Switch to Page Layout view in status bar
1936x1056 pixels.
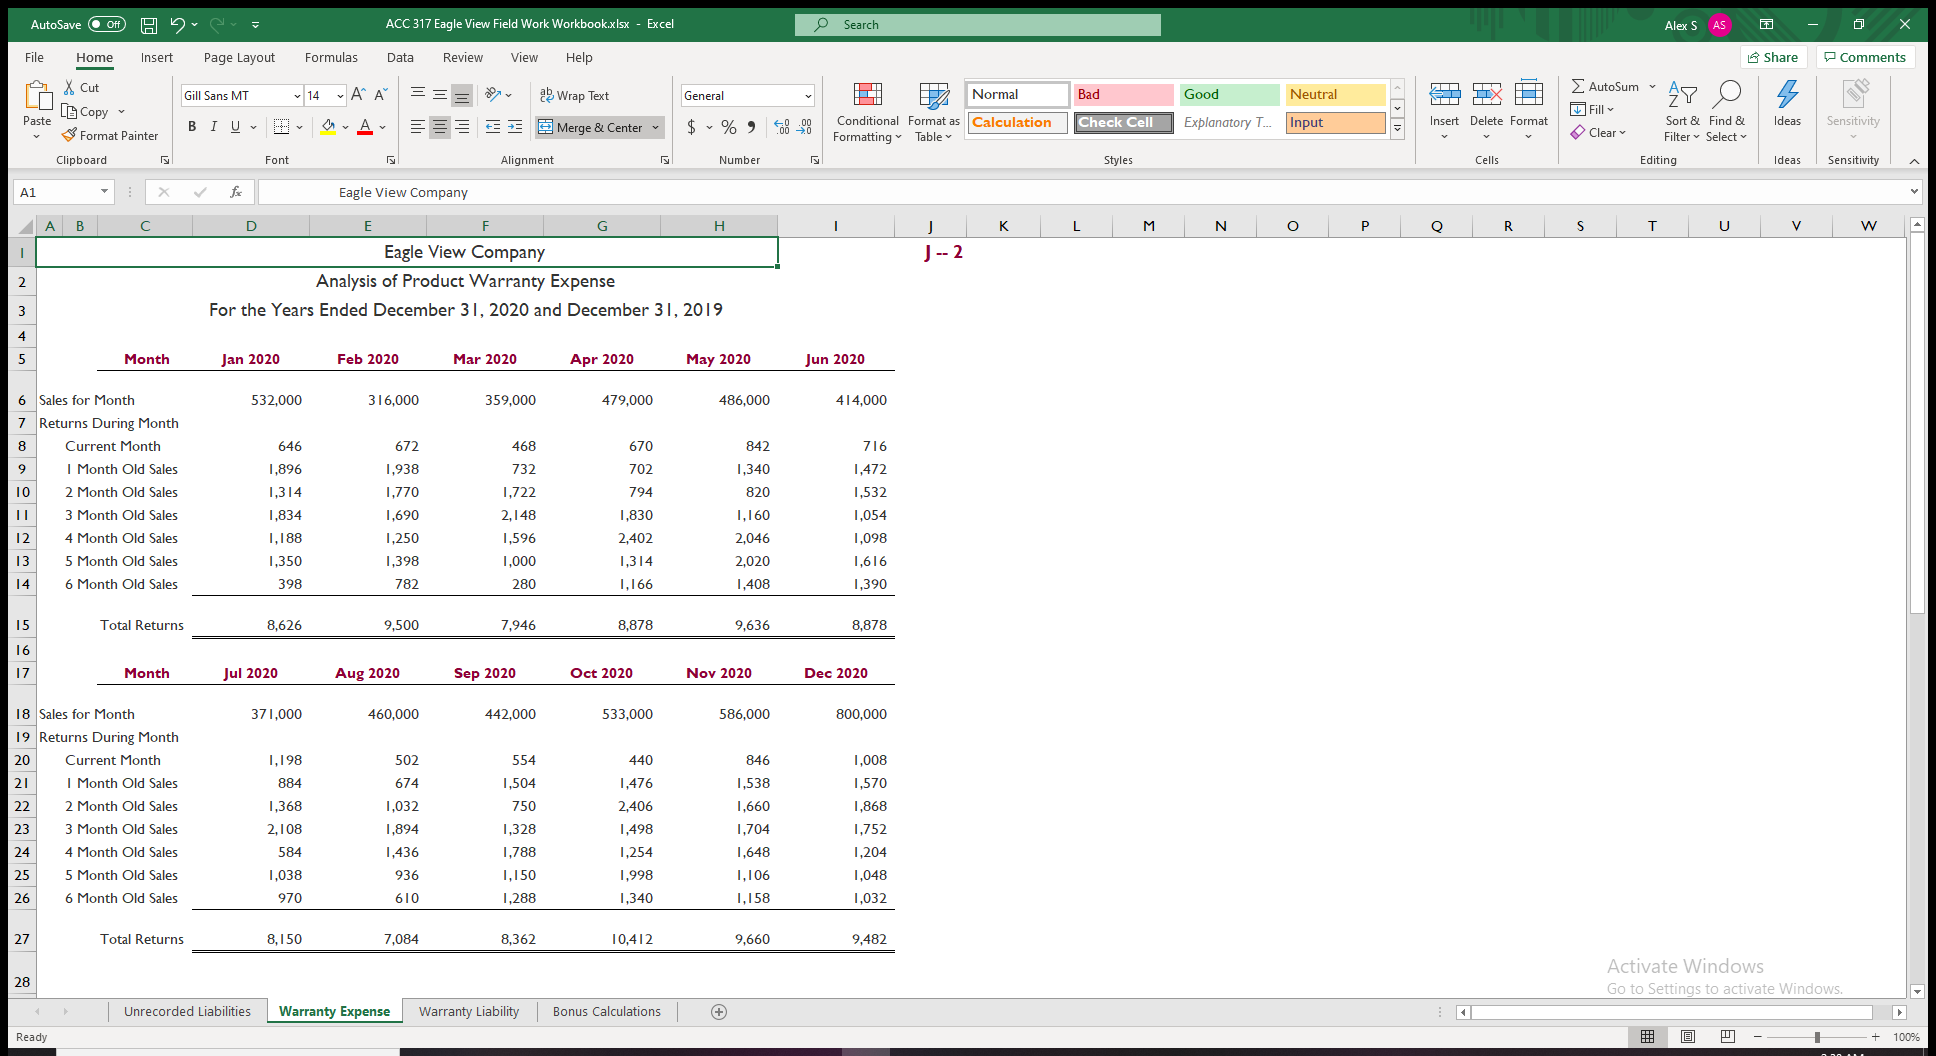(1688, 1037)
